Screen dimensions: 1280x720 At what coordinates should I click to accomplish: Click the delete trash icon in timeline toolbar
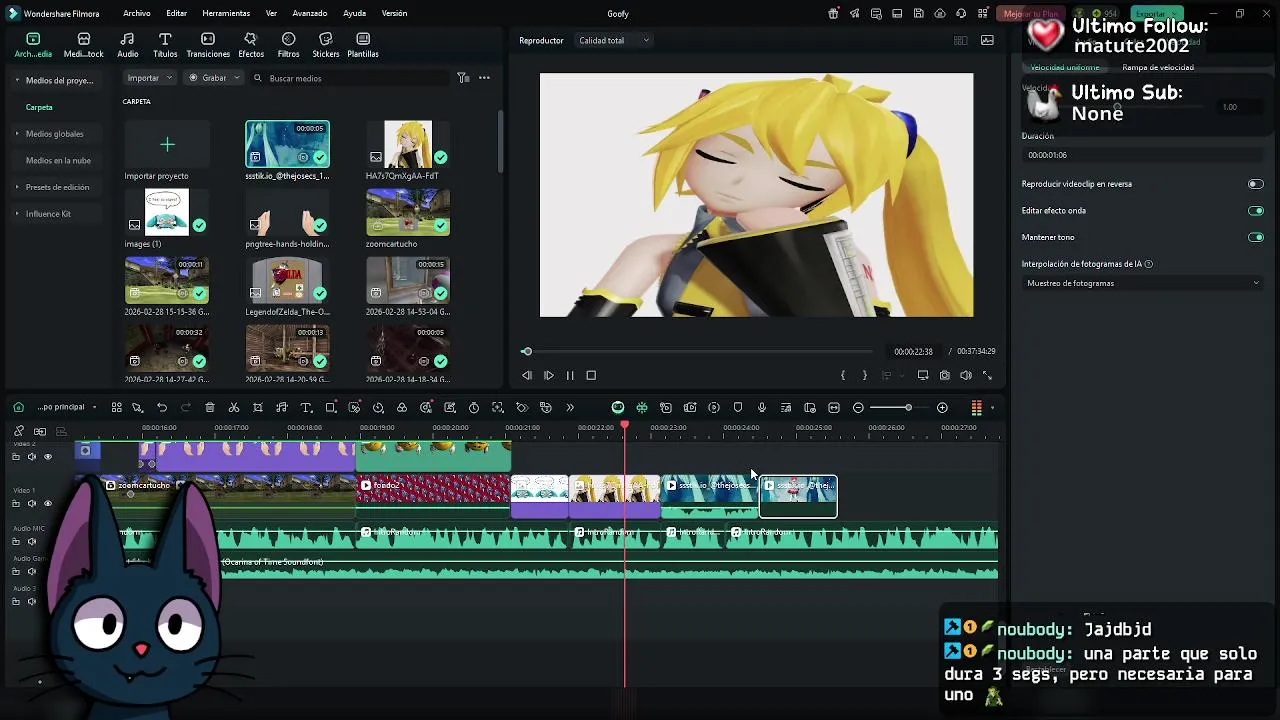[210, 408]
